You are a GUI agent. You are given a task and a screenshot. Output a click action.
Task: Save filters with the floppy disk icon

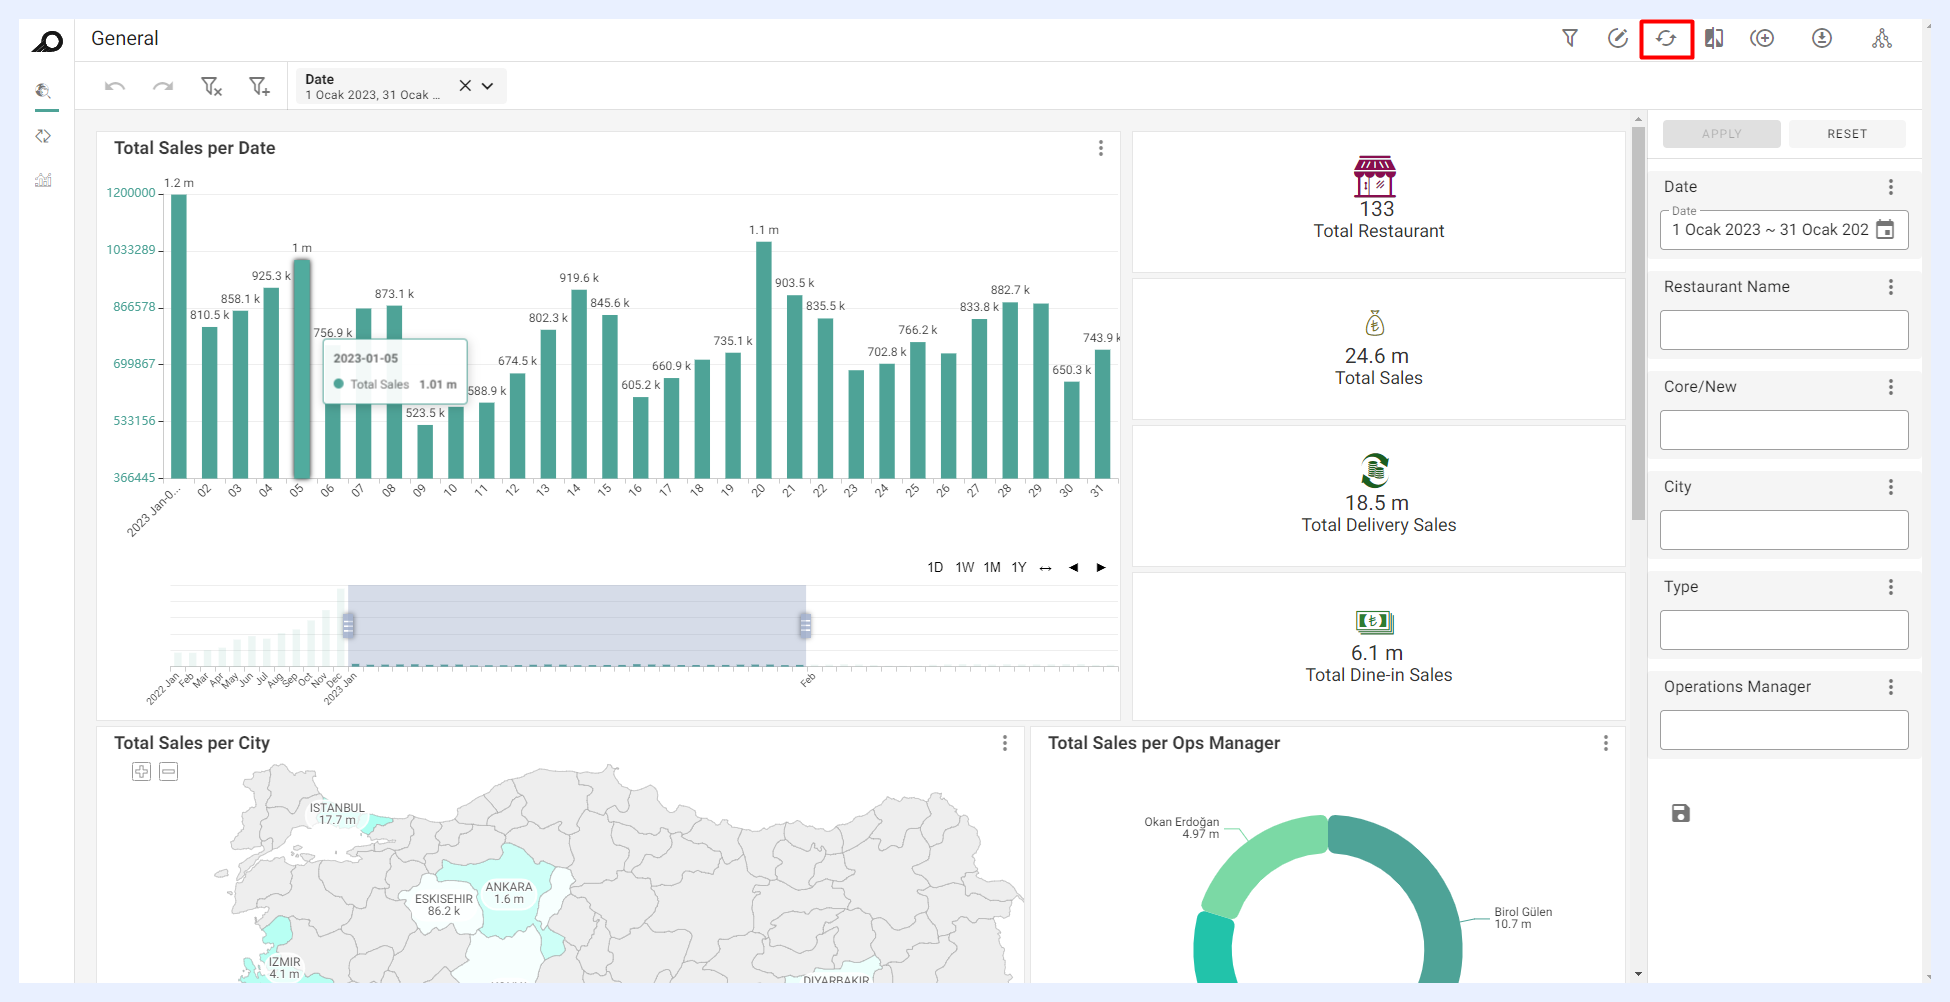coord(1681,813)
